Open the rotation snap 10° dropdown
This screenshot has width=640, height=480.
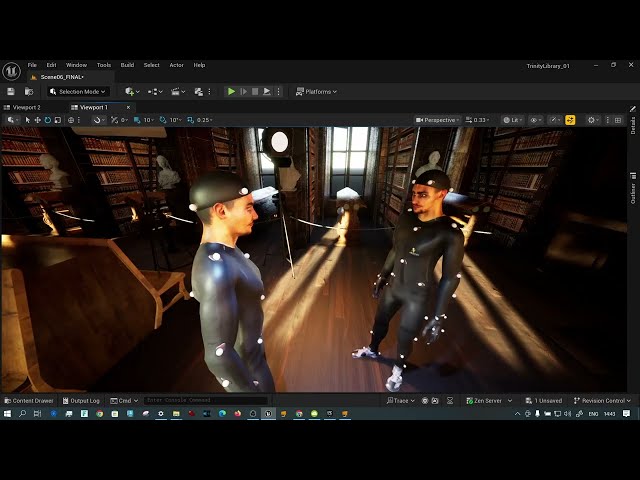(x=176, y=120)
